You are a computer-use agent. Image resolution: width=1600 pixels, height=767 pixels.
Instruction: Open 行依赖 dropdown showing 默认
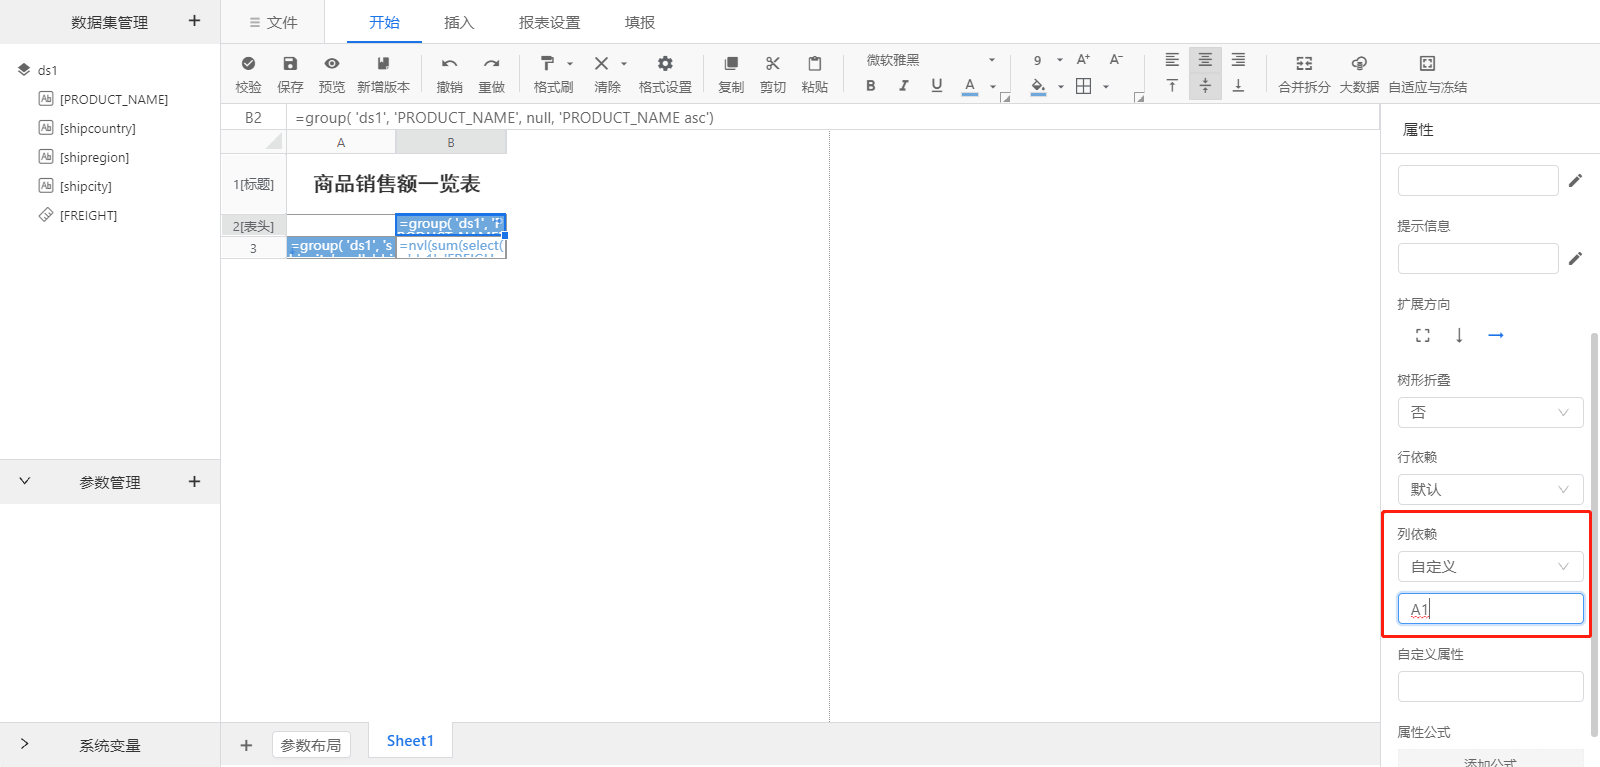[1490, 489]
